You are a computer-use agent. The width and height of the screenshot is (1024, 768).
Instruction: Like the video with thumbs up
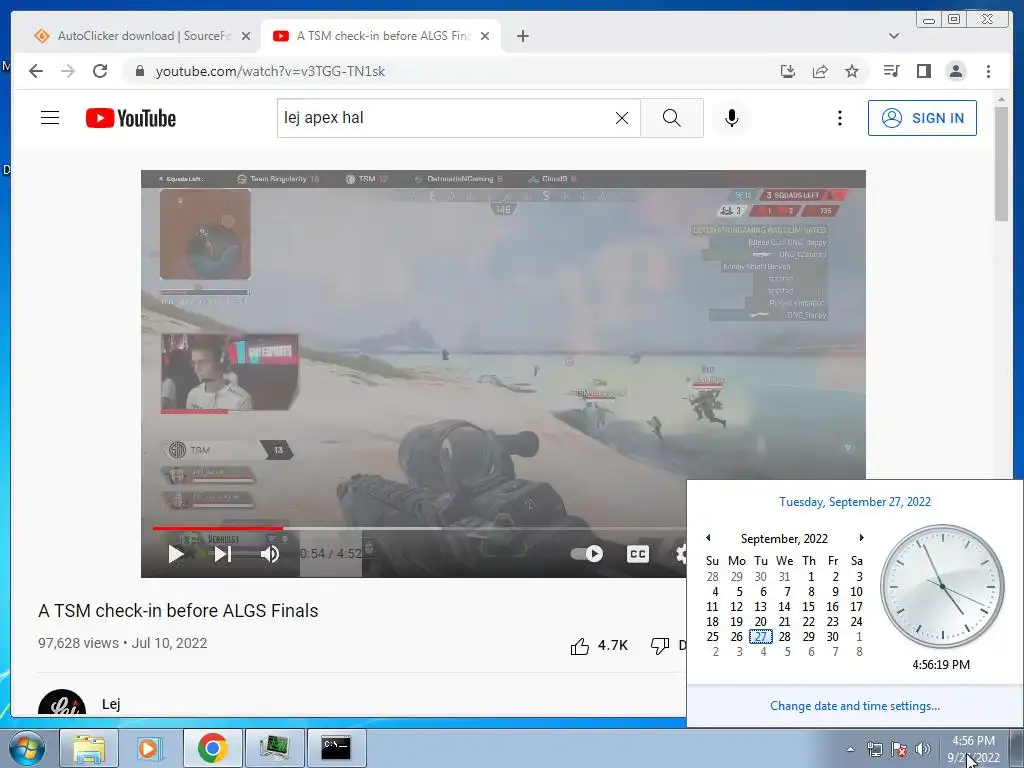[579, 646]
